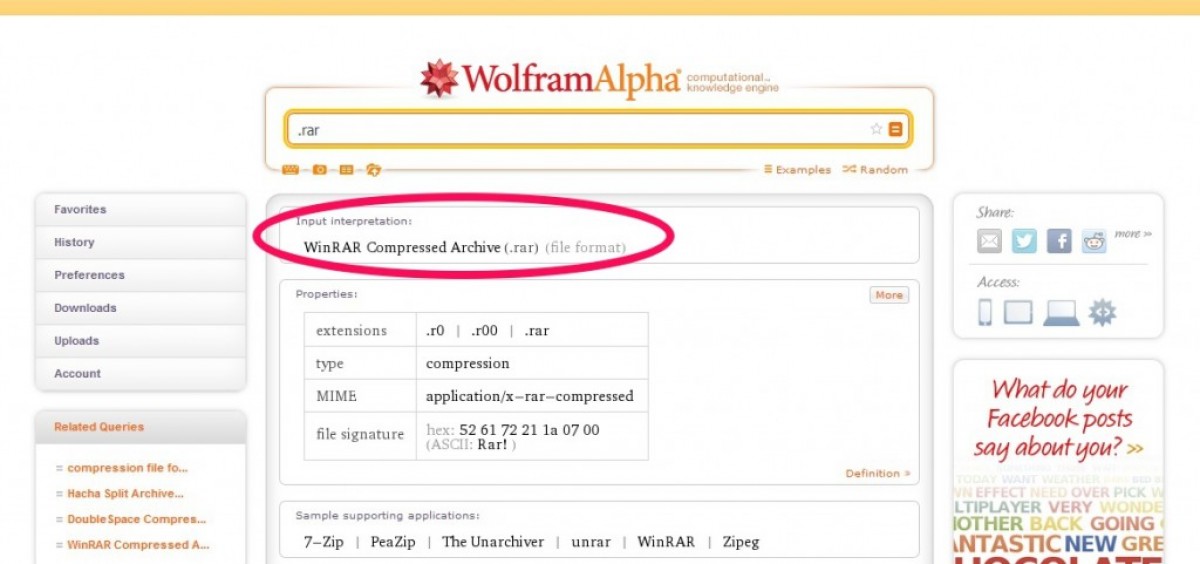
Task: Show more sharing options
Action: [1133, 234]
